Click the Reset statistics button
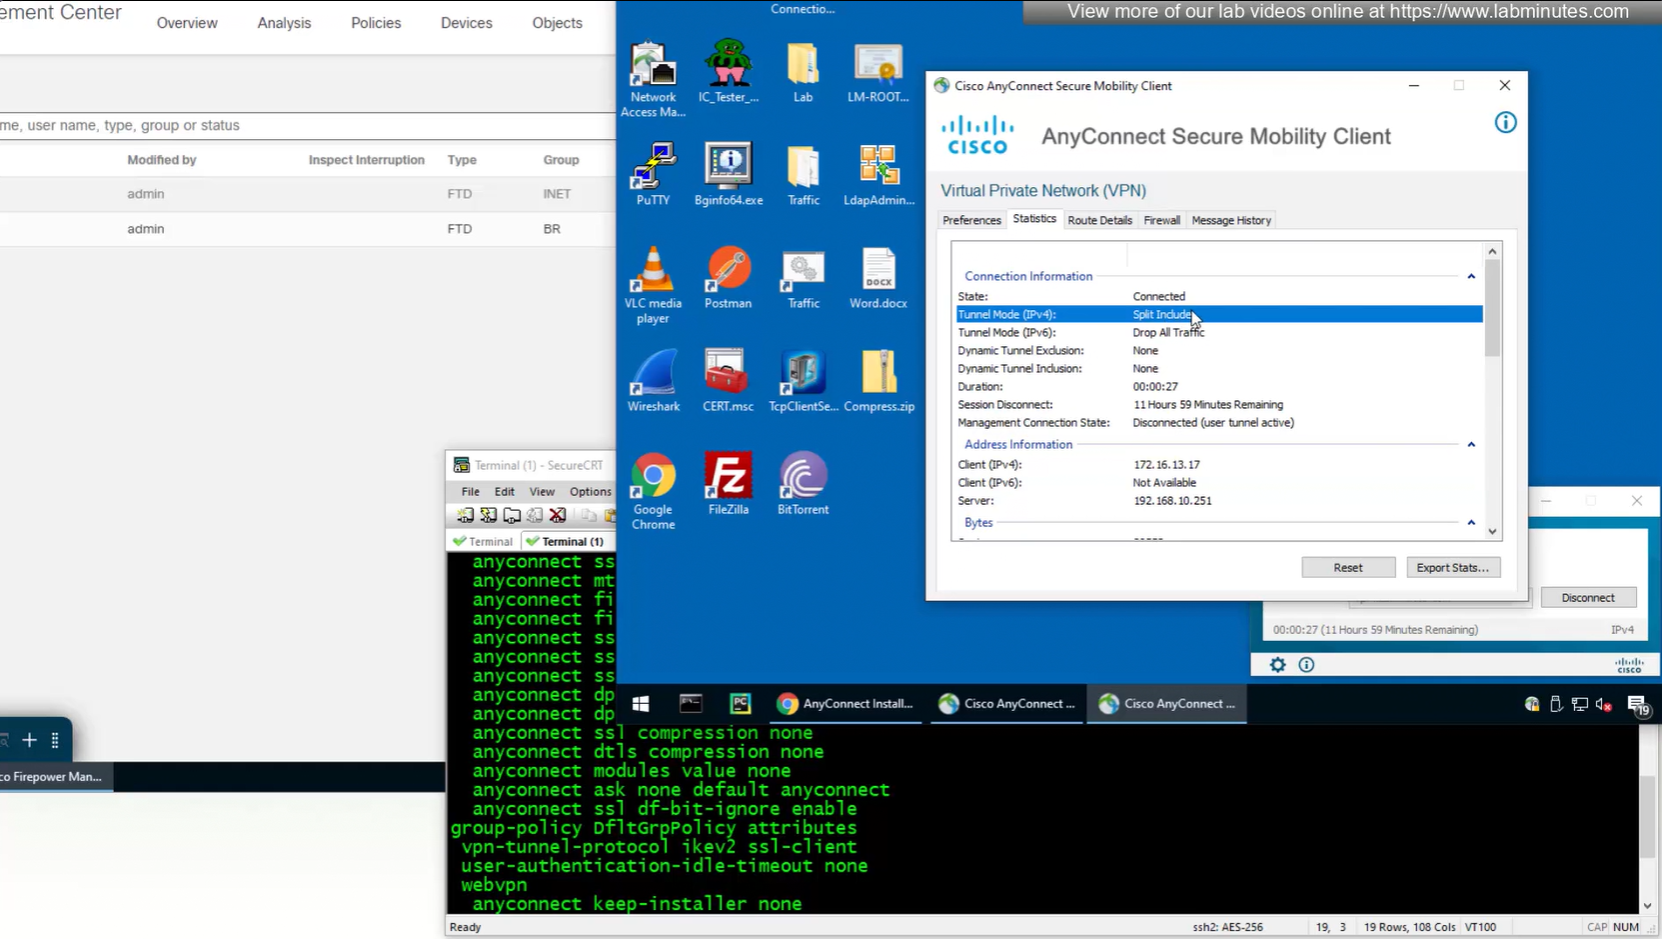 (1347, 568)
